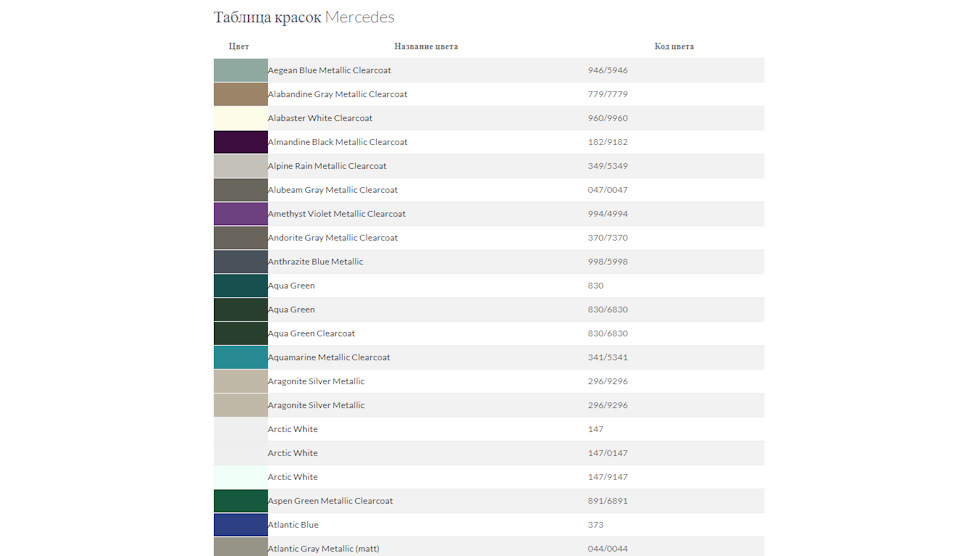Click "Aspen Green Metallic Clearcoat" name
The image size is (960, 556).
pyautogui.click(x=330, y=501)
